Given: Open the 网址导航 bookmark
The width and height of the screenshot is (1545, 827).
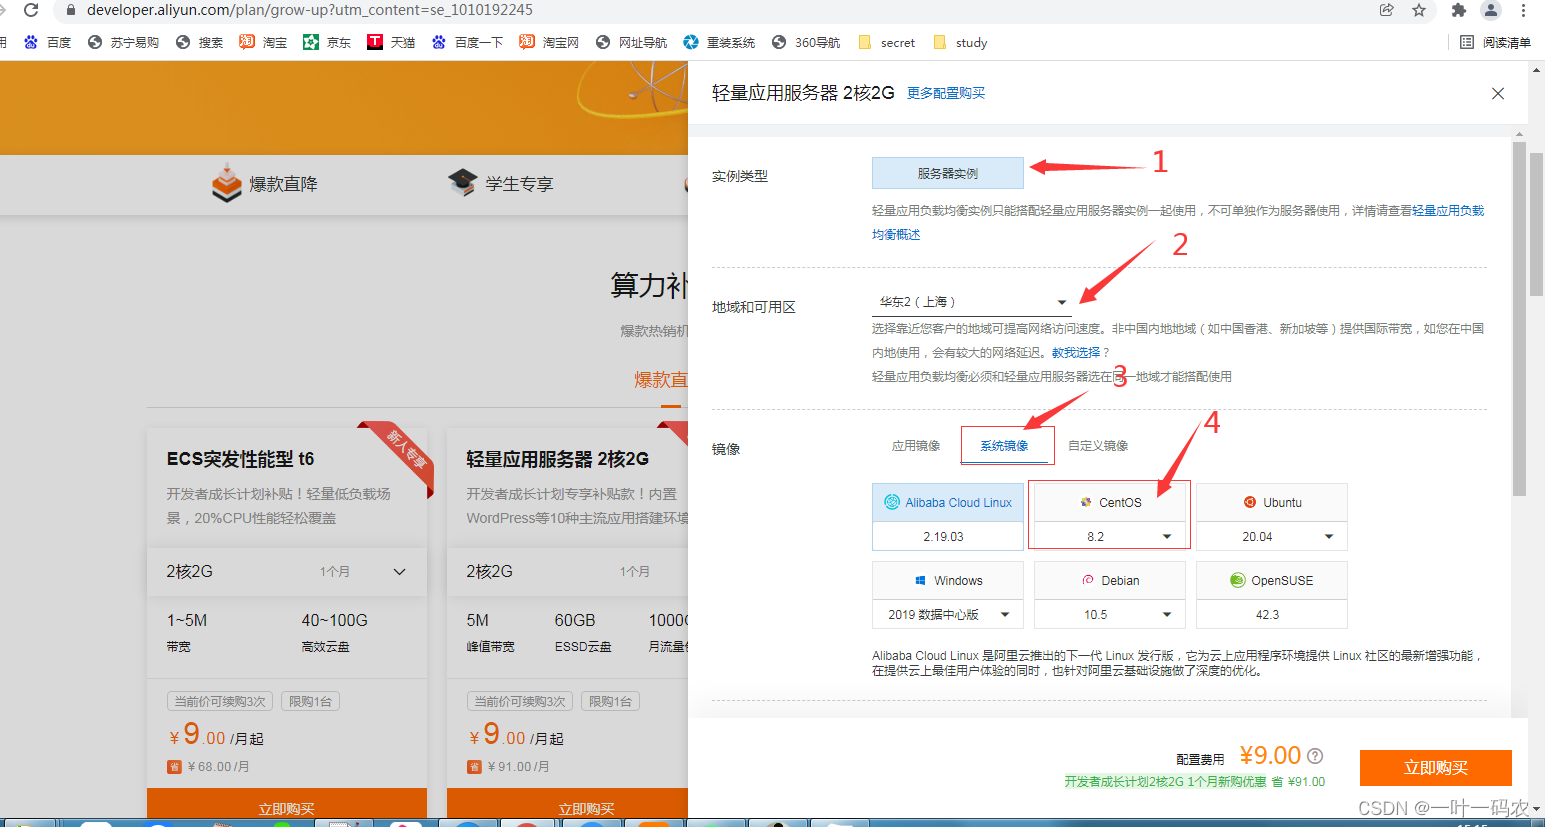Looking at the screenshot, I should point(632,42).
